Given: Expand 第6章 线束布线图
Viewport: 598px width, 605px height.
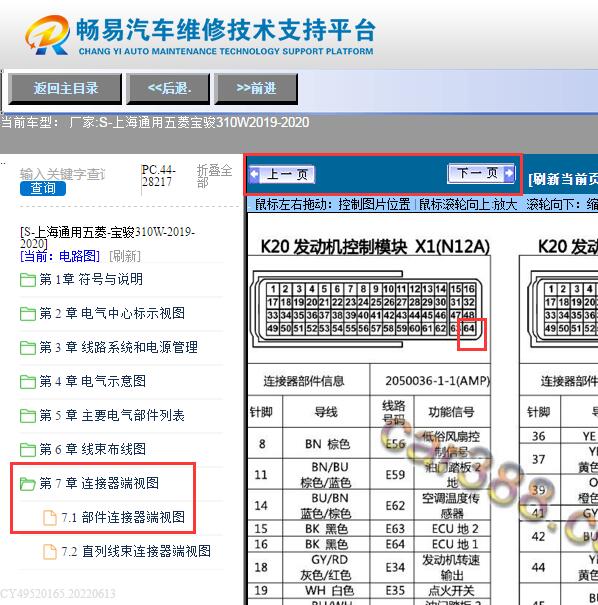Looking at the screenshot, I should [x=93, y=449].
